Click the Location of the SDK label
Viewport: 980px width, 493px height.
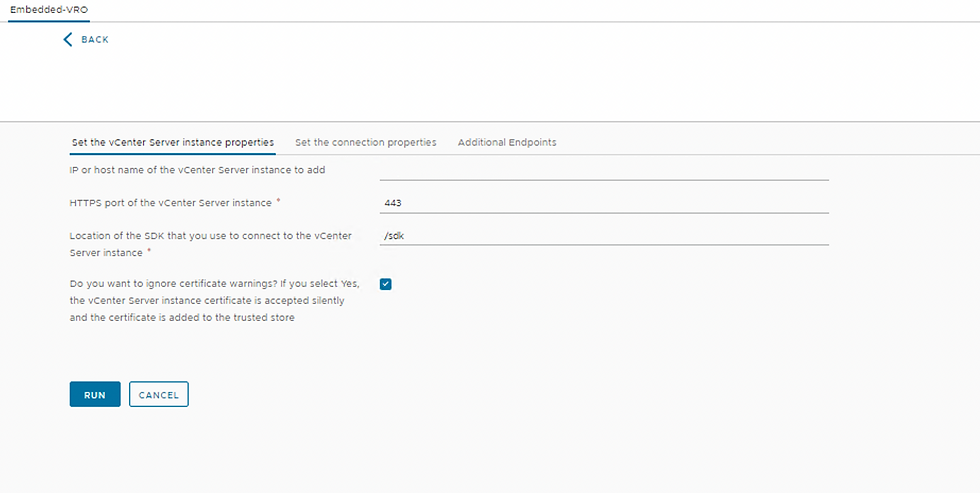pos(211,244)
